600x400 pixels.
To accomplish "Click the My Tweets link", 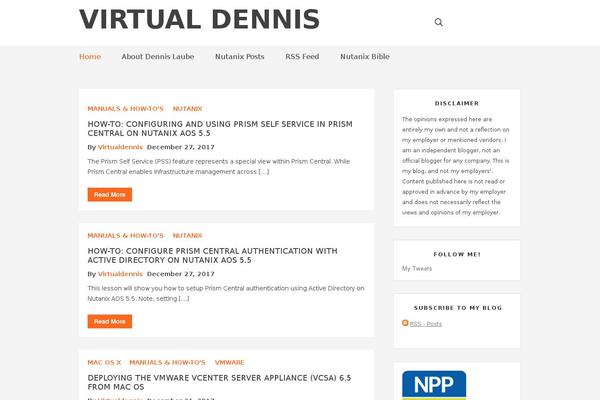I will click(x=417, y=268).
